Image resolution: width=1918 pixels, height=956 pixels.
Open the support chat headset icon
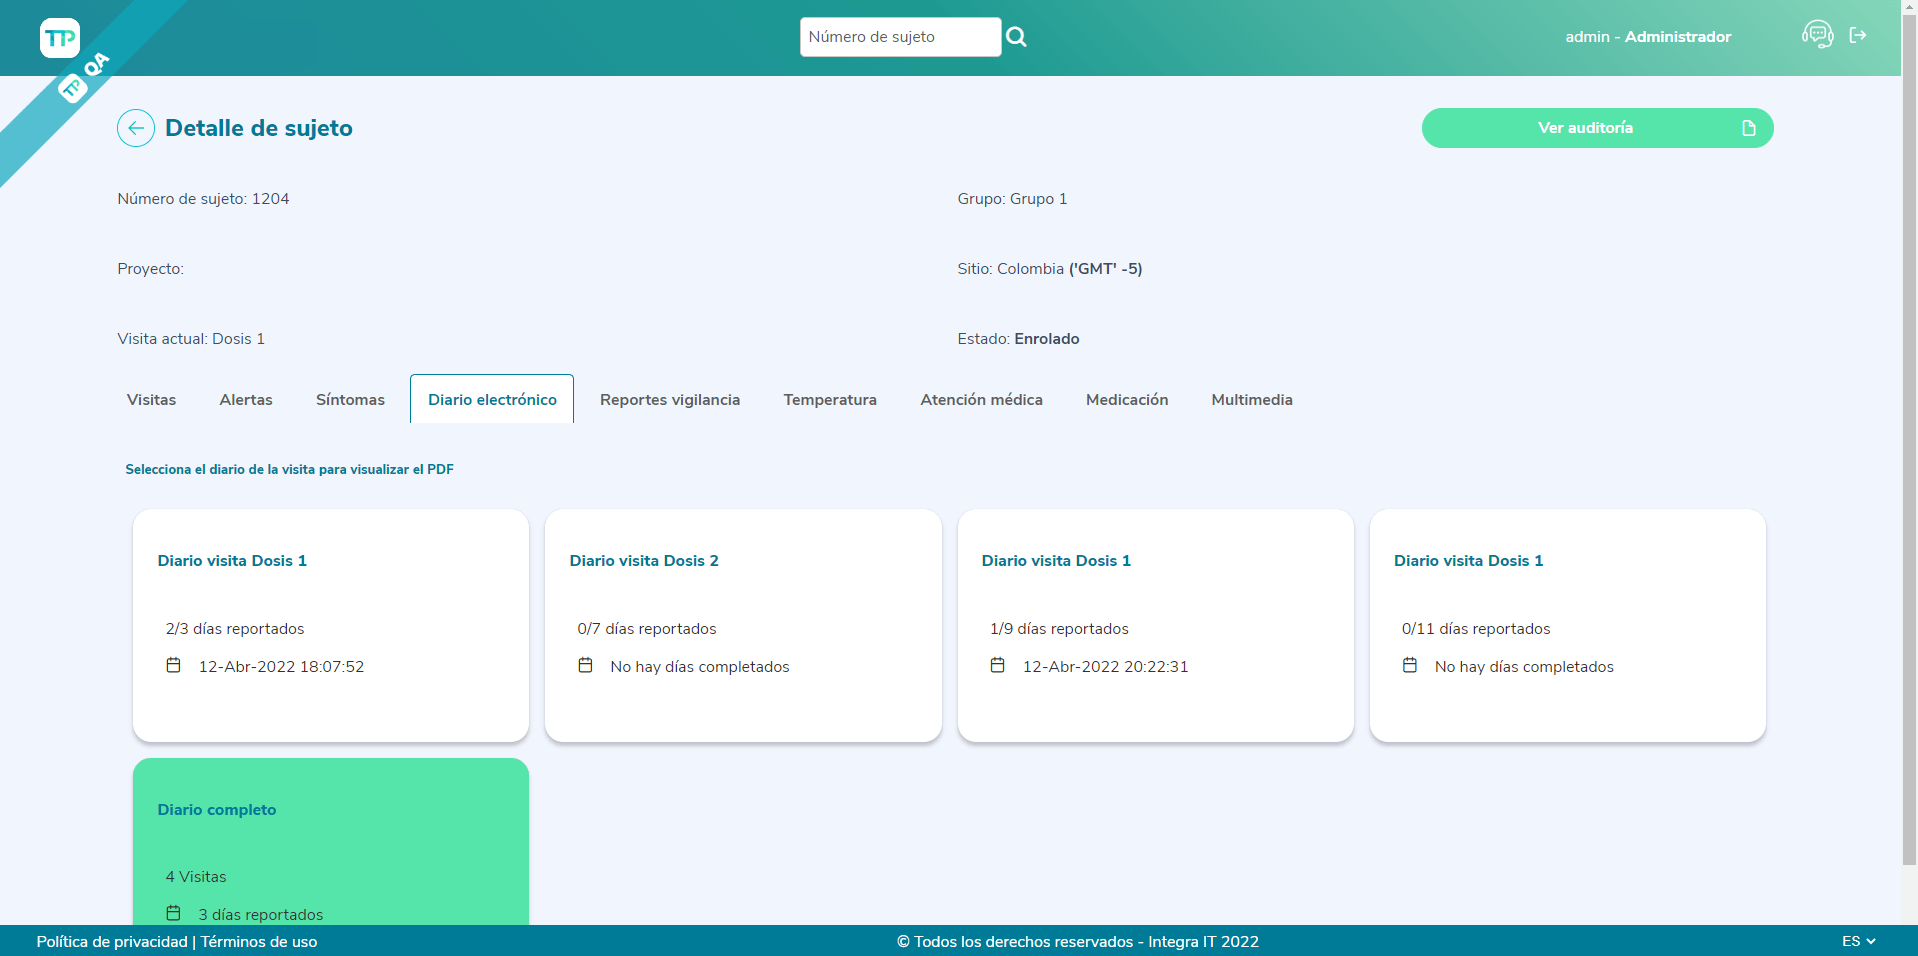point(1817,35)
